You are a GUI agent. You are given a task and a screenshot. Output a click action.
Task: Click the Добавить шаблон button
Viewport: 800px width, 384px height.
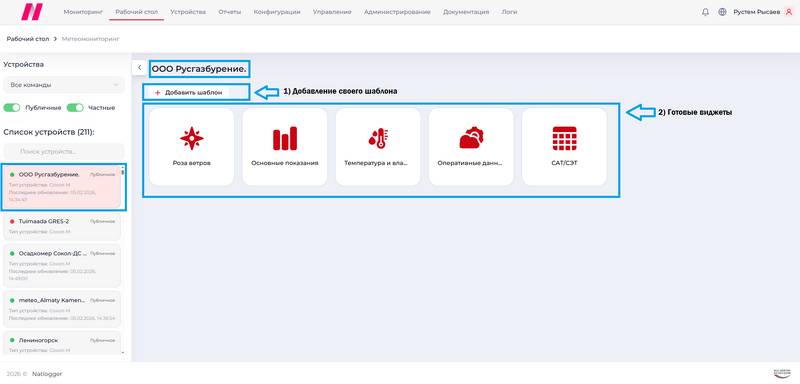pyautogui.click(x=188, y=93)
